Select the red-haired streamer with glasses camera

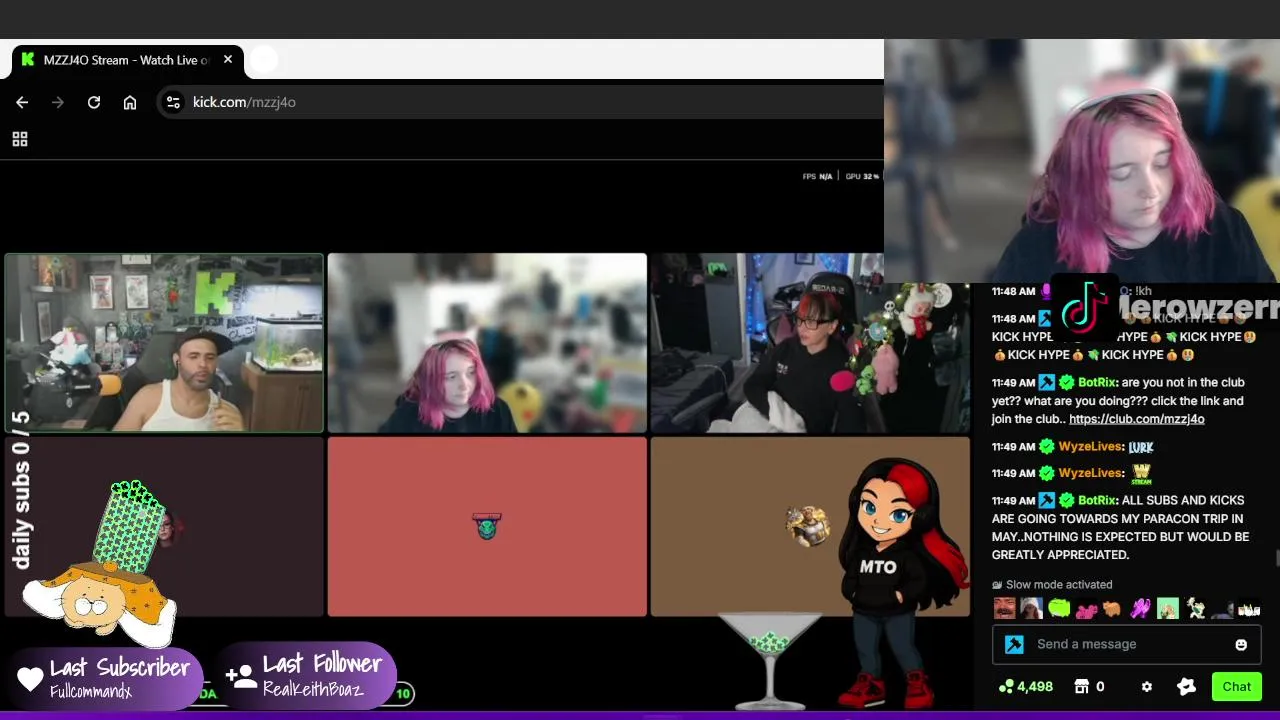pos(810,343)
